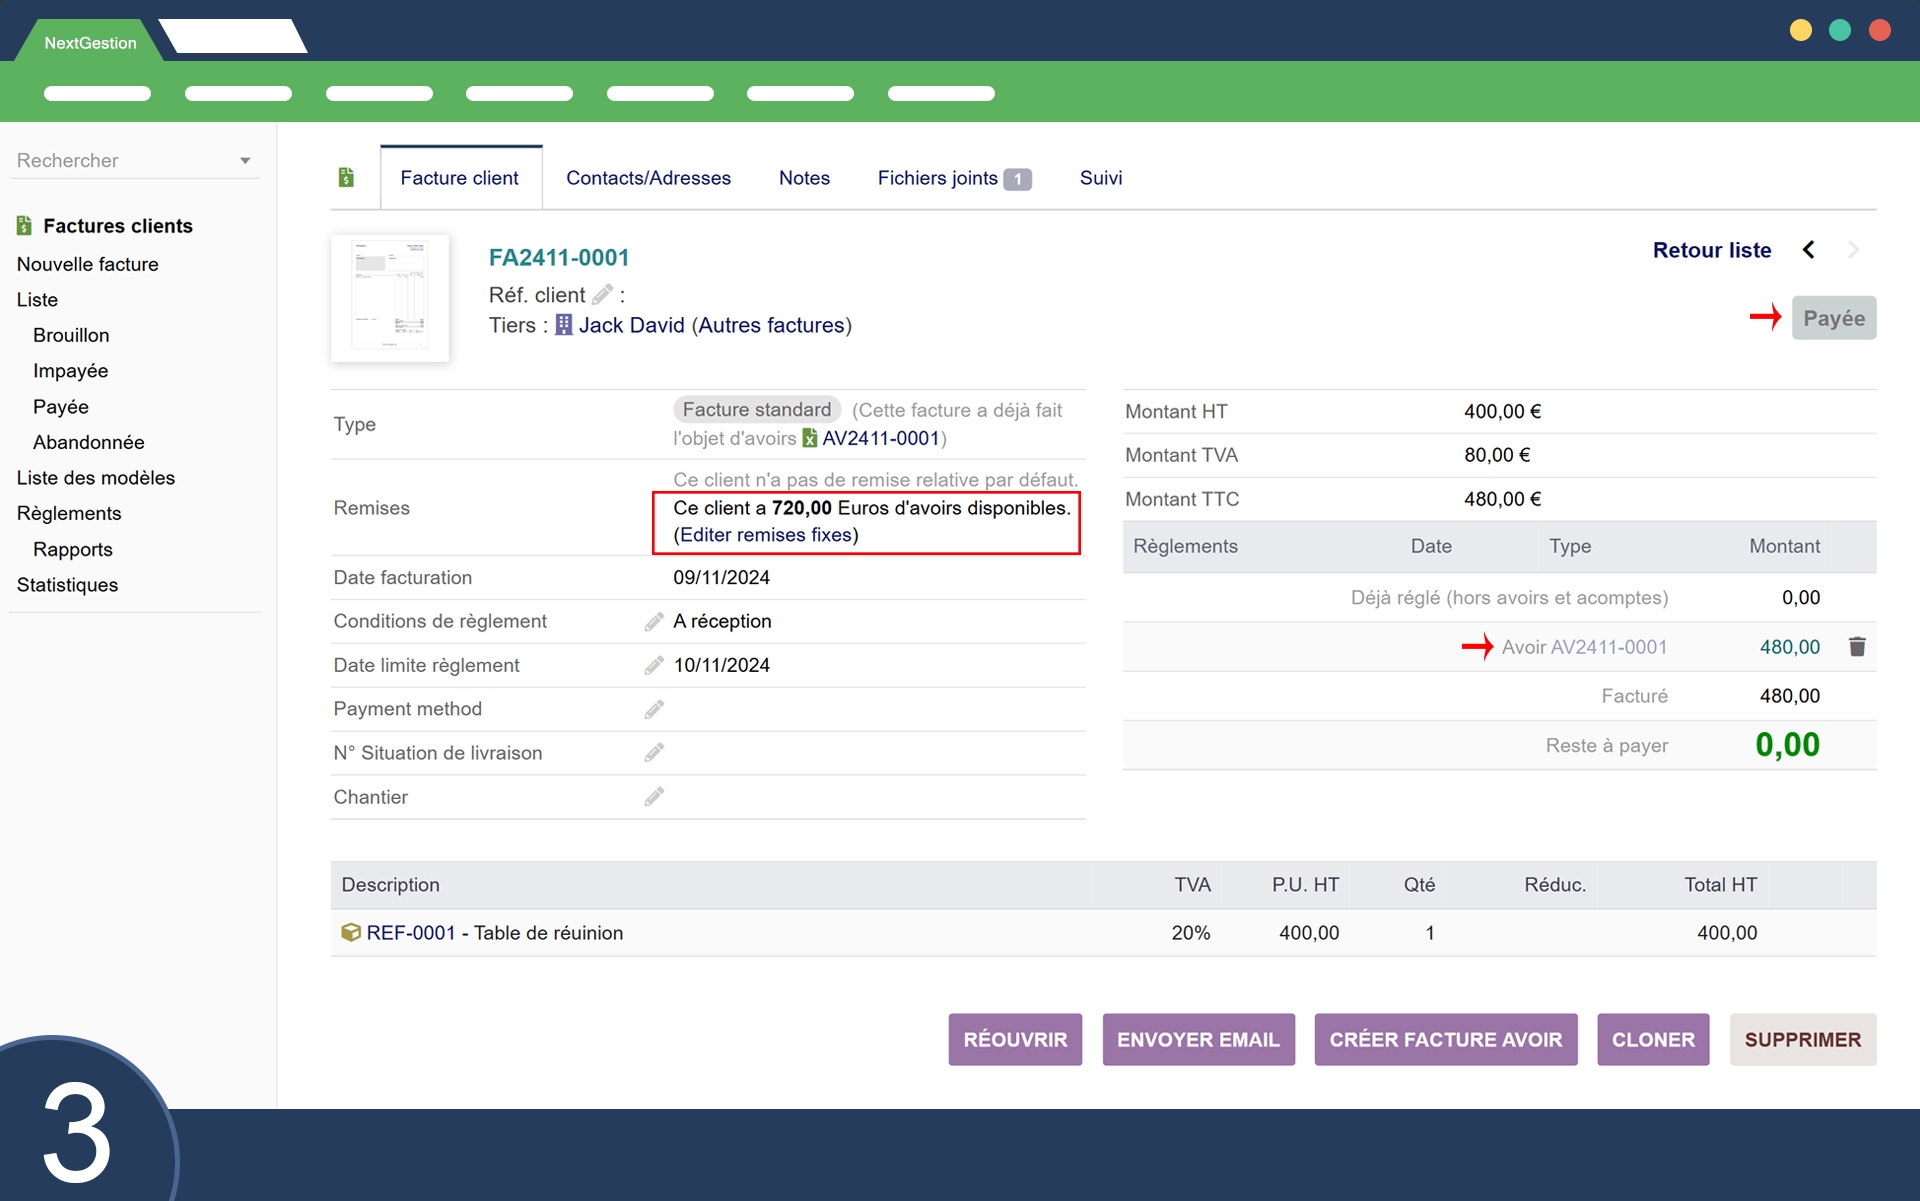Viewport: 1920px width, 1201px height.
Task: Open invoice PDF preview thumbnail
Action: (390, 298)
